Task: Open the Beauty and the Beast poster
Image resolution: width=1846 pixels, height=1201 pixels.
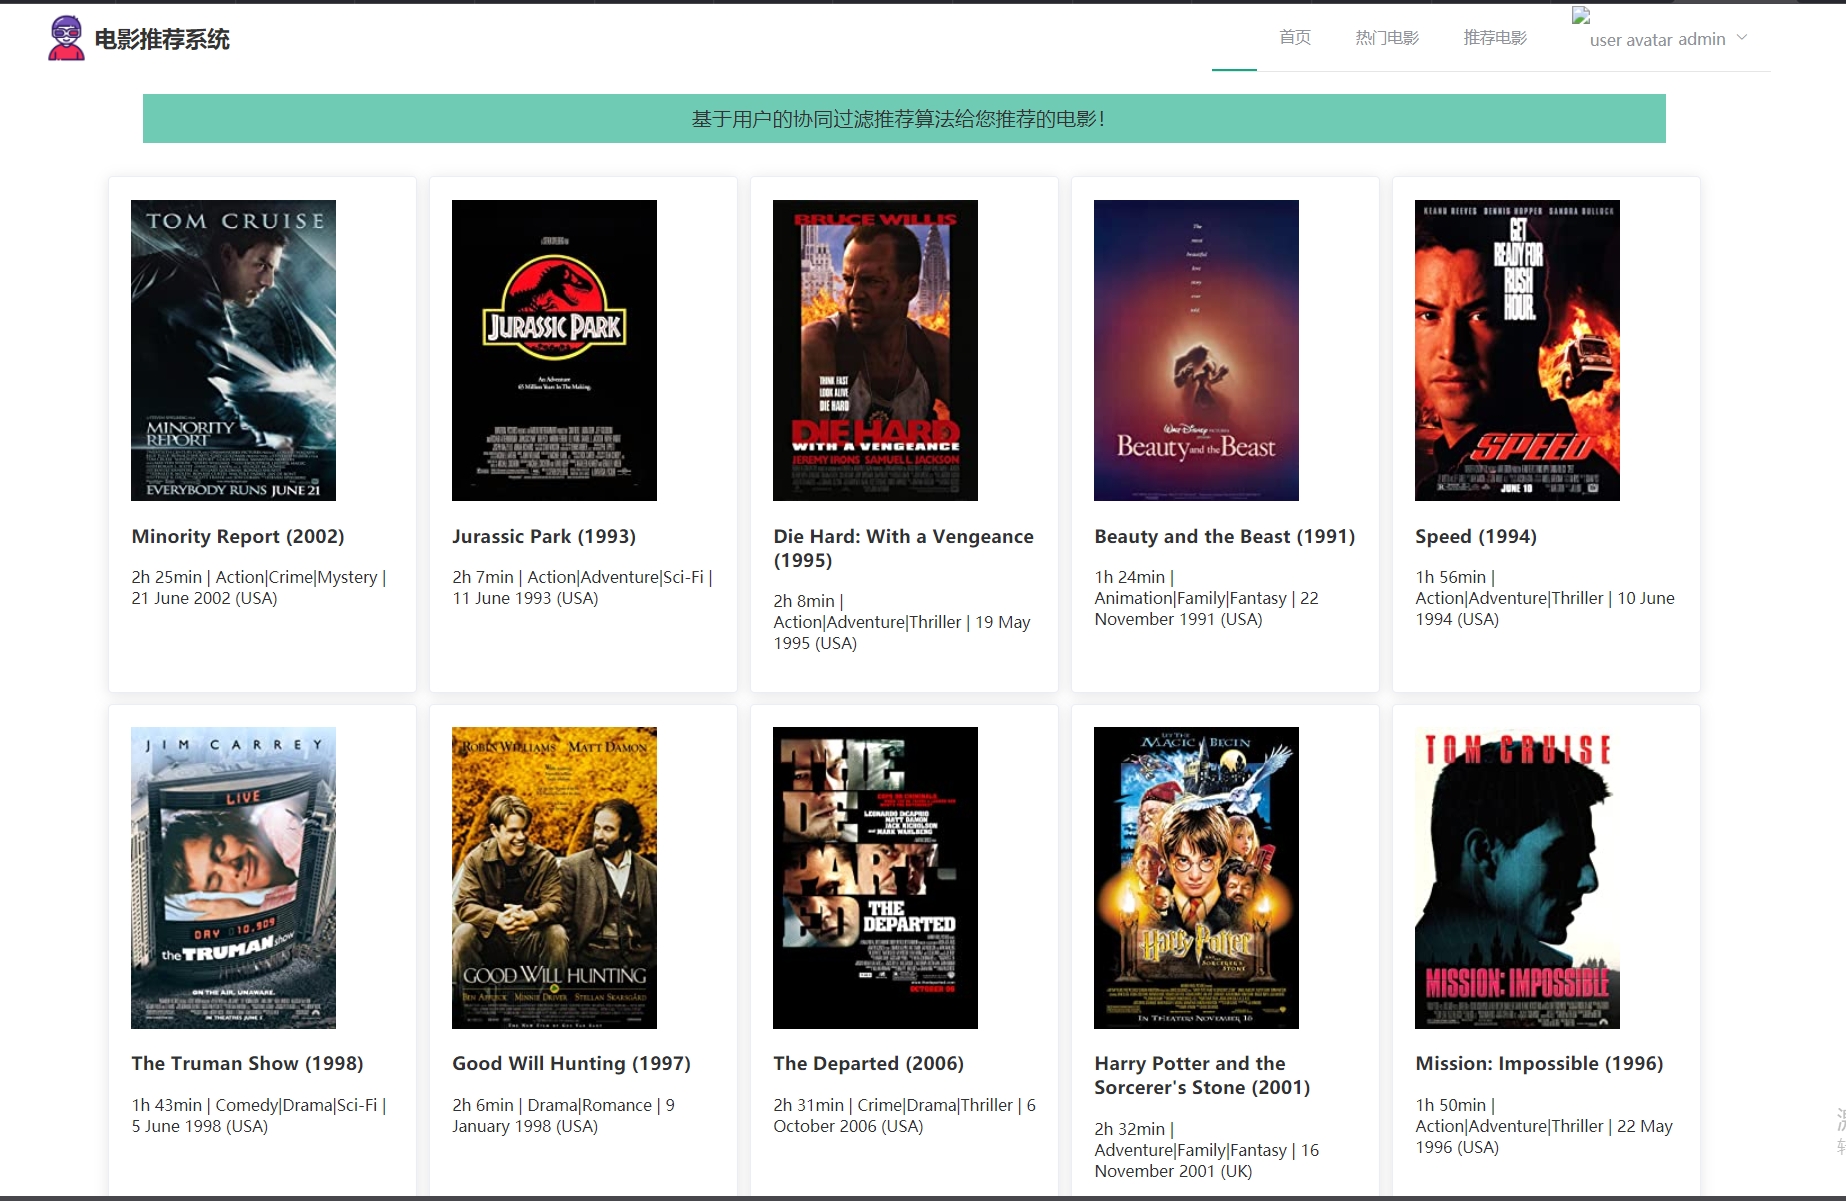Action: pos(1196,350)
